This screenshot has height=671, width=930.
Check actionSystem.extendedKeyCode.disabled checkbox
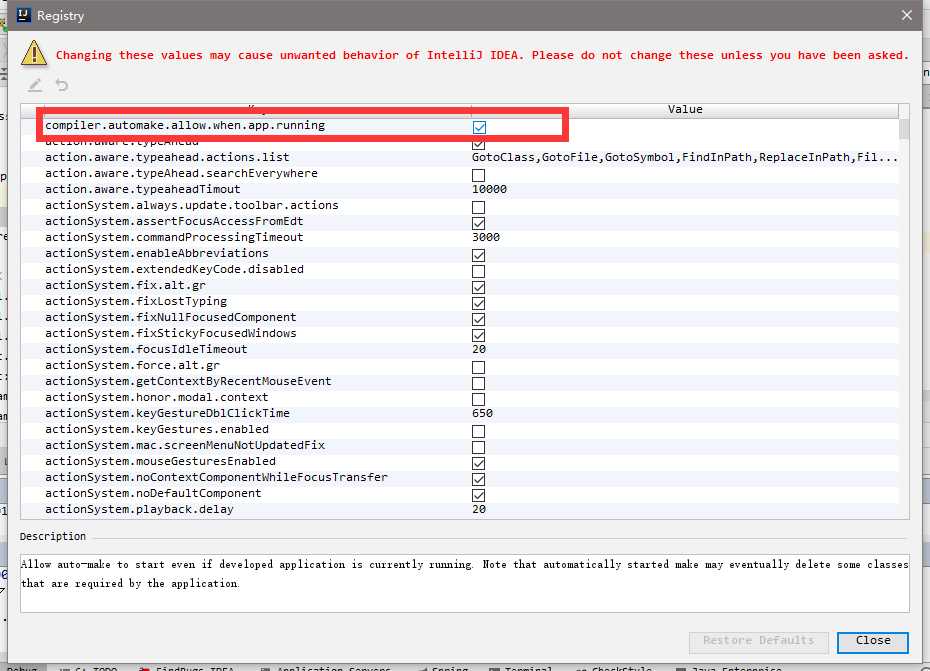point(478,271)
